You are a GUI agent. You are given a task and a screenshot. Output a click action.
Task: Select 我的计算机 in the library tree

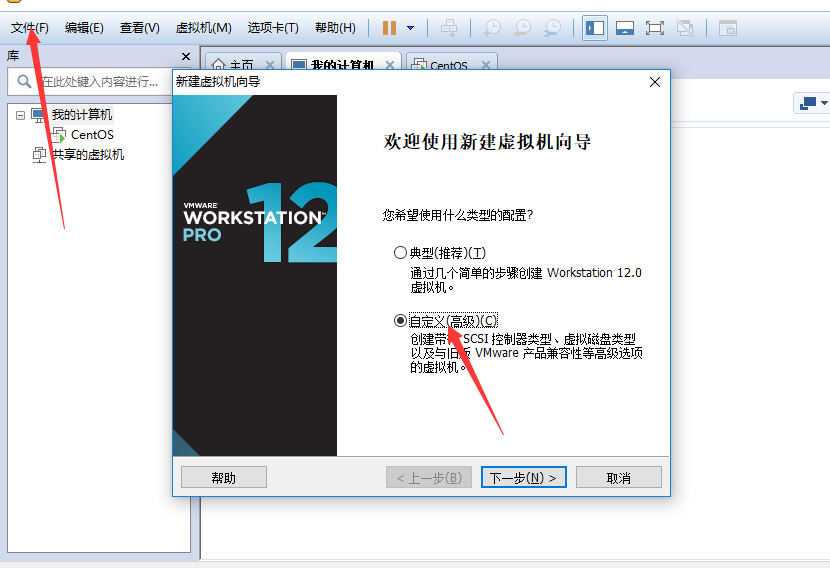tap(82, 114)
